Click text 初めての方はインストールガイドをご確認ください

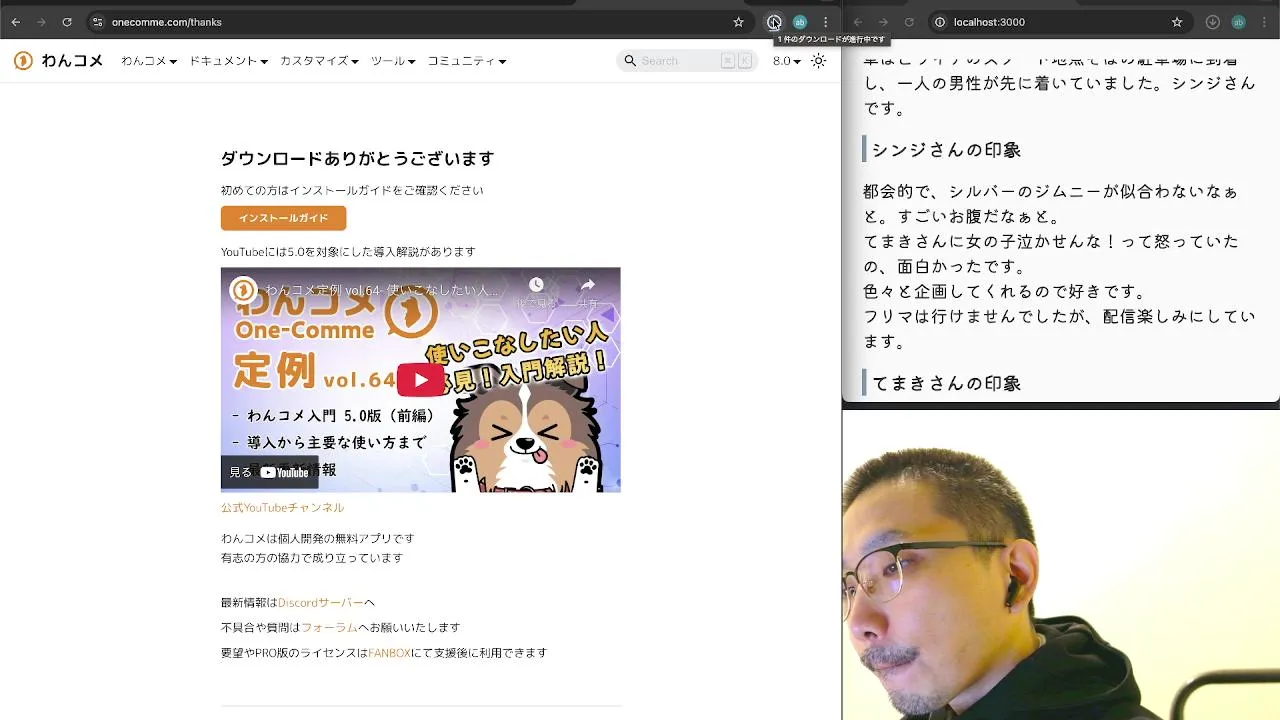[352, 190]
